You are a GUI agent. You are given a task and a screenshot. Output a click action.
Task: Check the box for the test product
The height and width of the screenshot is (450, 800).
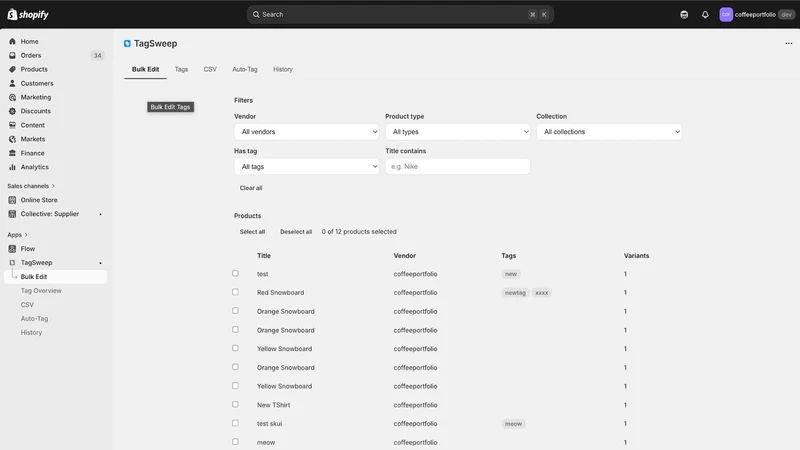[x=235, y=273]
